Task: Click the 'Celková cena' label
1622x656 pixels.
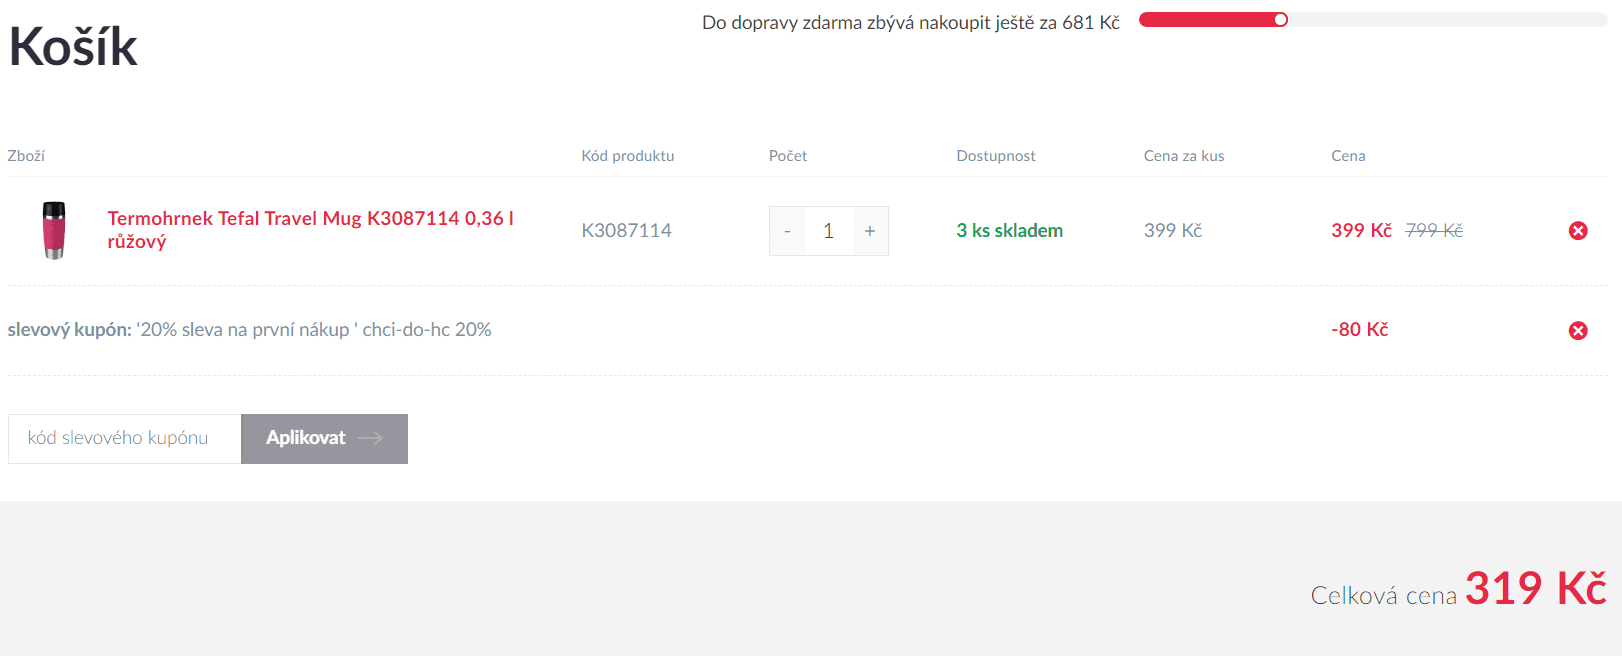Action: 1384,596
